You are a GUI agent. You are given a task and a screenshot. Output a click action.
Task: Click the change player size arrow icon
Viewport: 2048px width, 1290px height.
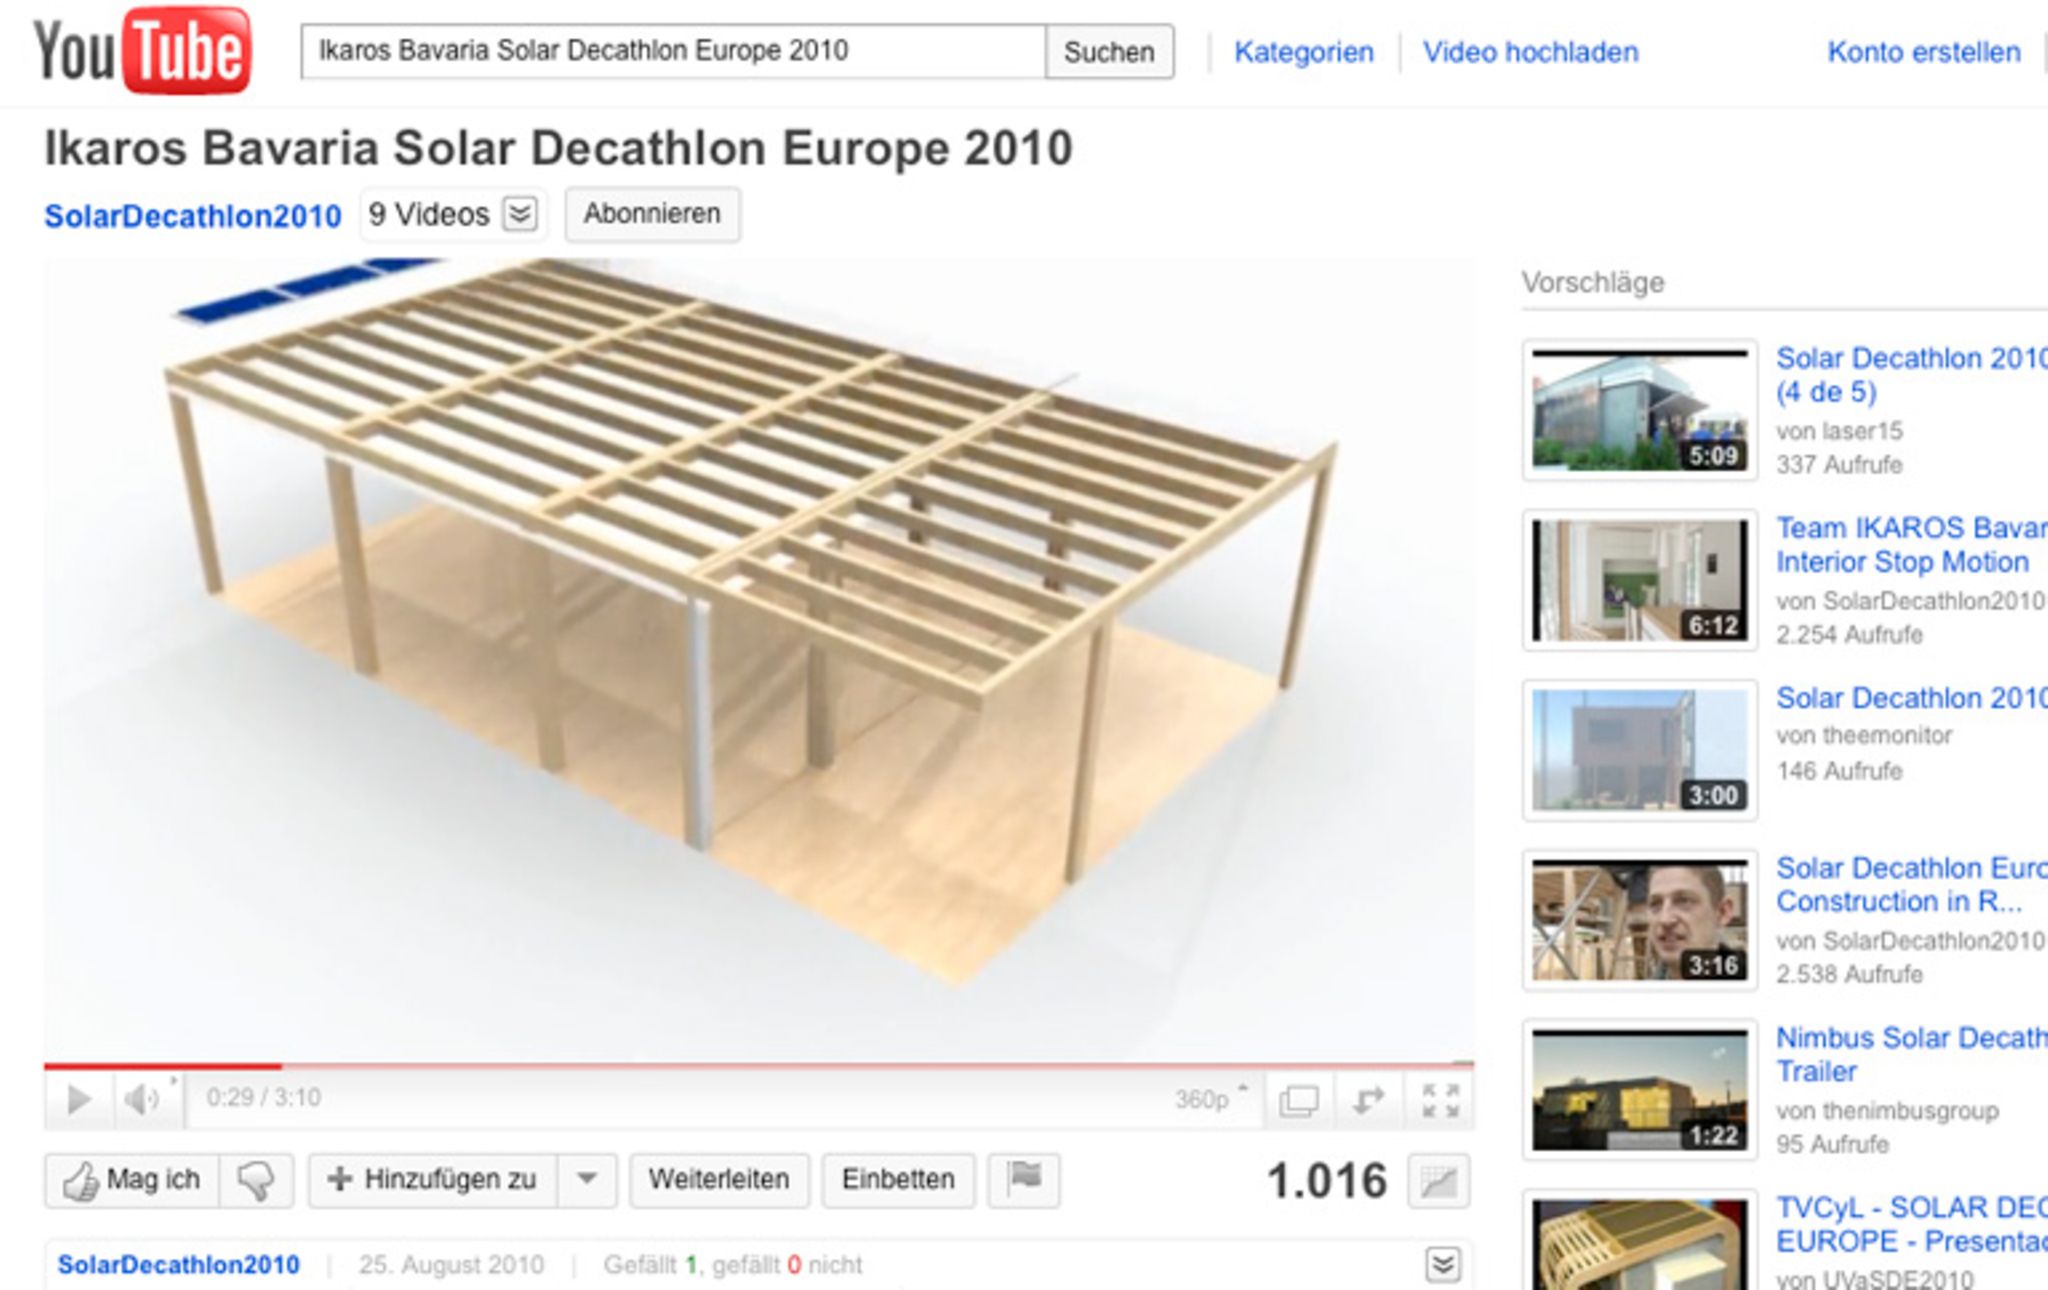coord(1368,1100)
